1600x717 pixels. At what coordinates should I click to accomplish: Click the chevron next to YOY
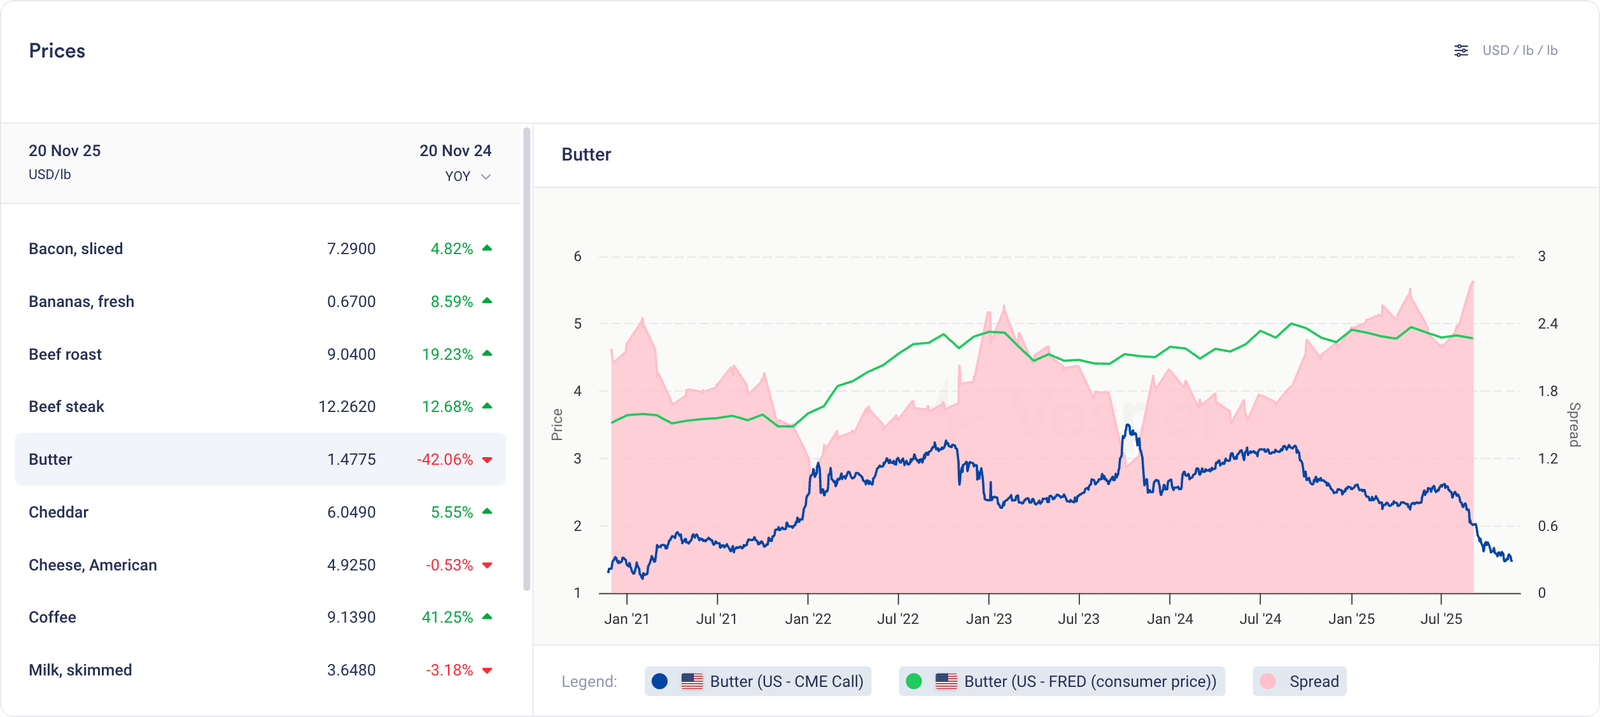tap(486, 177)
